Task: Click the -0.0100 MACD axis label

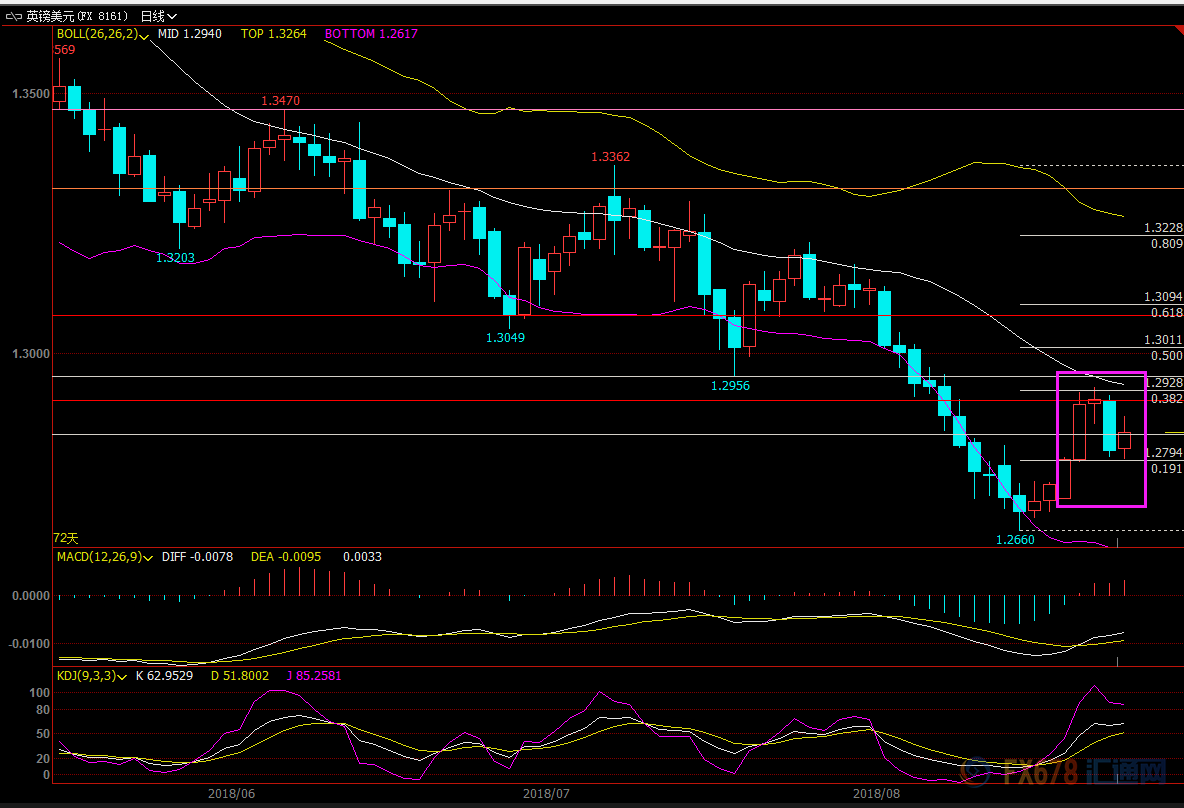Action: click(x=29, y=644)
